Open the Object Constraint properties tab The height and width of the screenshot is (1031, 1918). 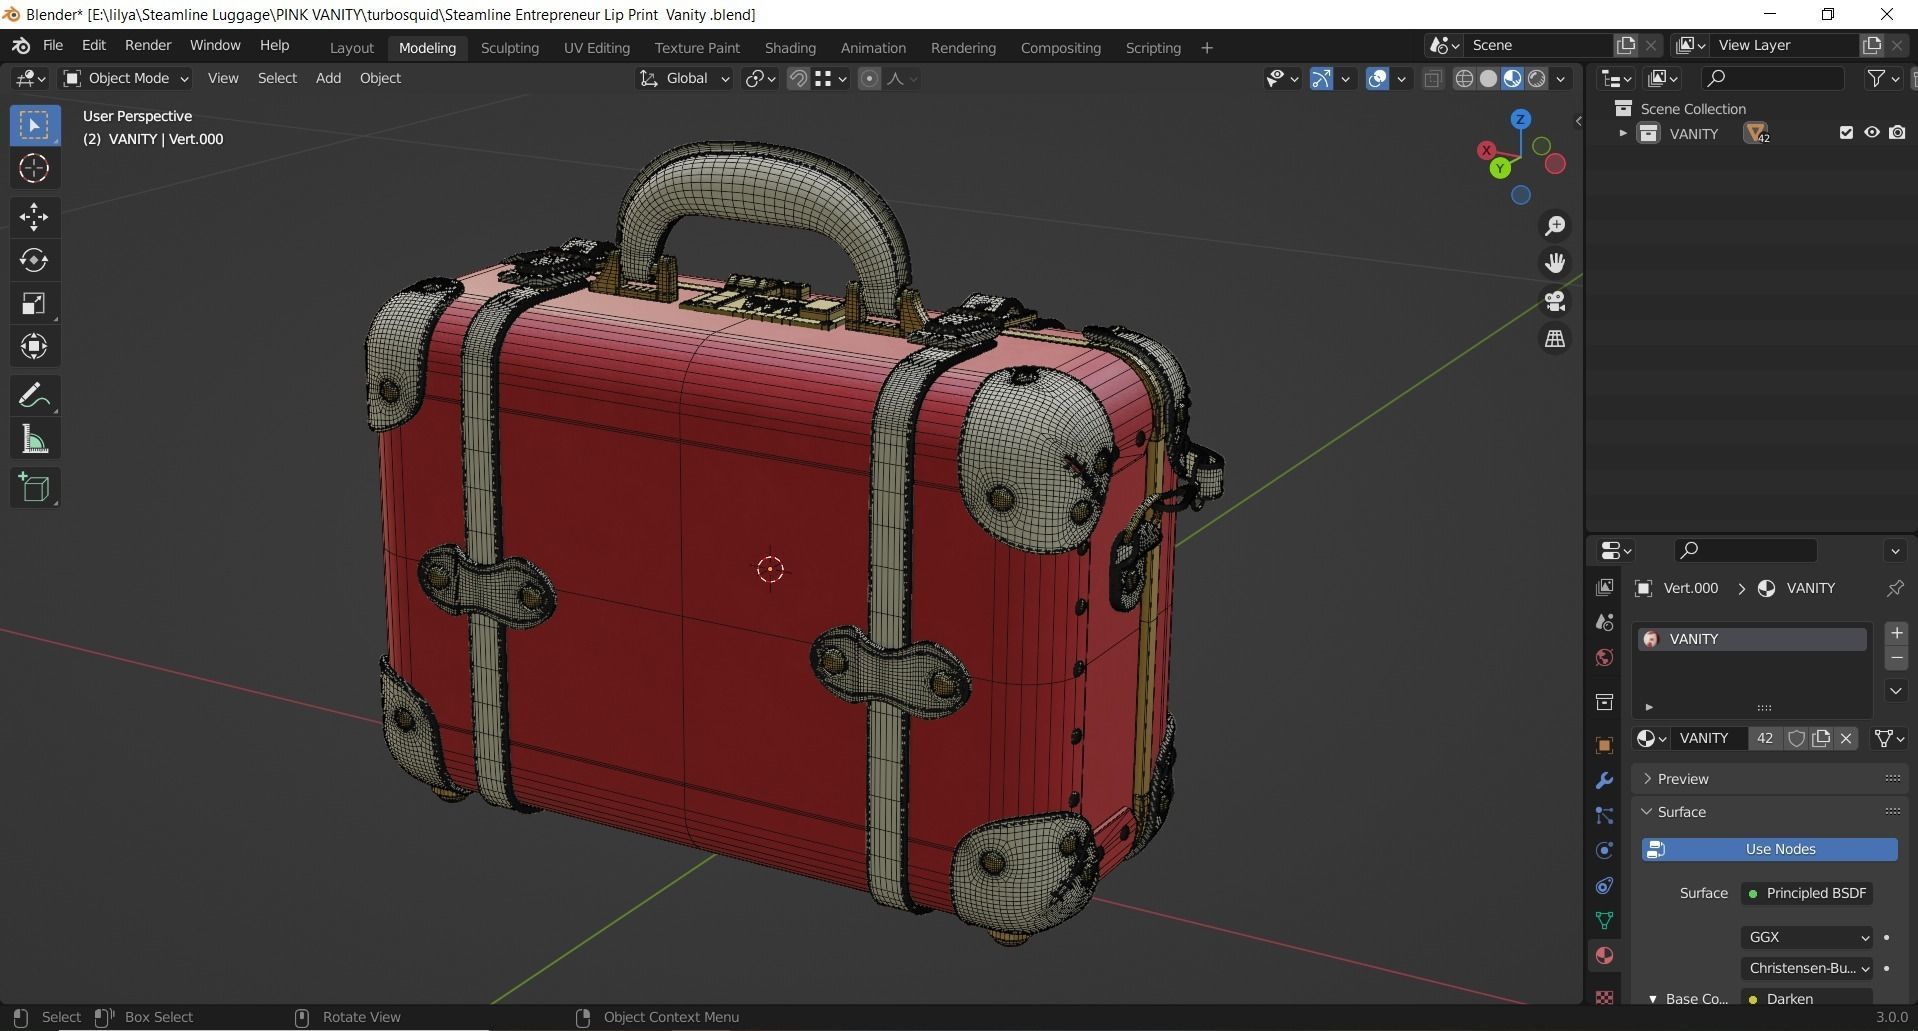[1605, 885]
